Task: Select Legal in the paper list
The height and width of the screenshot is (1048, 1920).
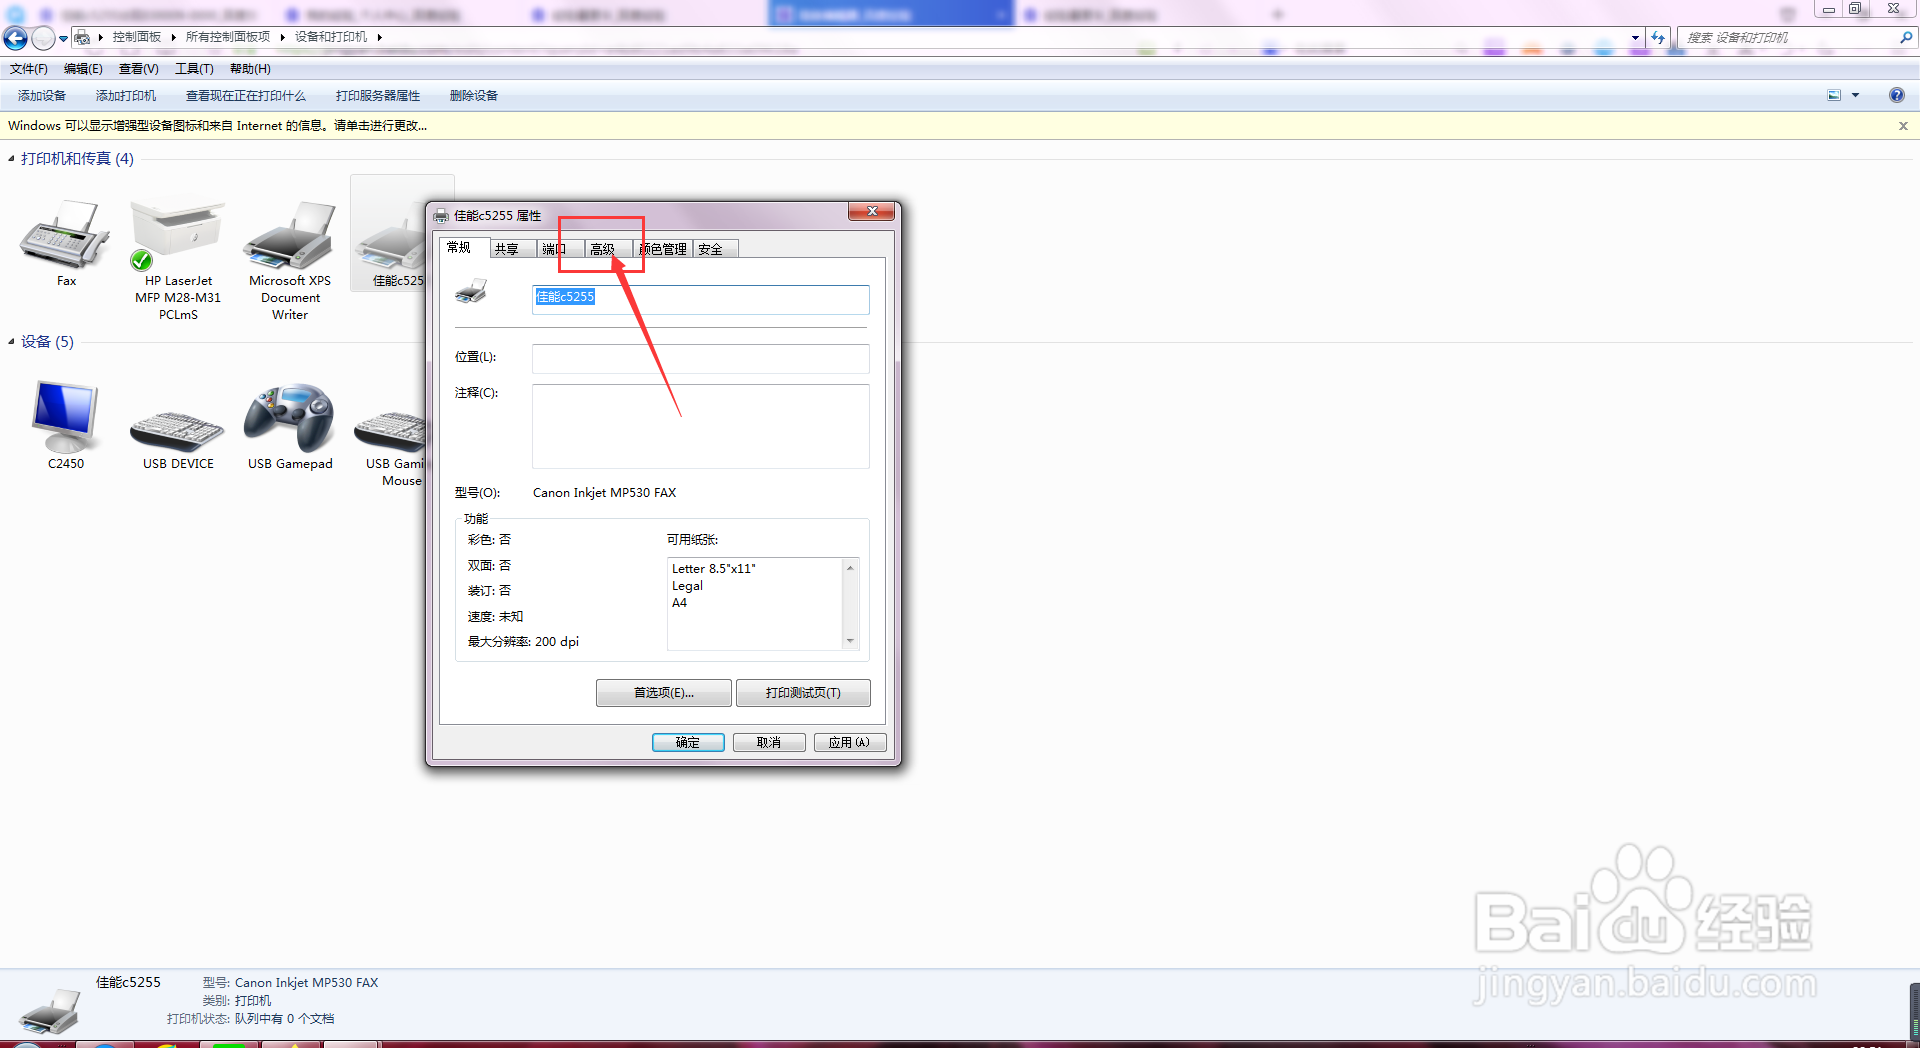Action: click(688, 586)
